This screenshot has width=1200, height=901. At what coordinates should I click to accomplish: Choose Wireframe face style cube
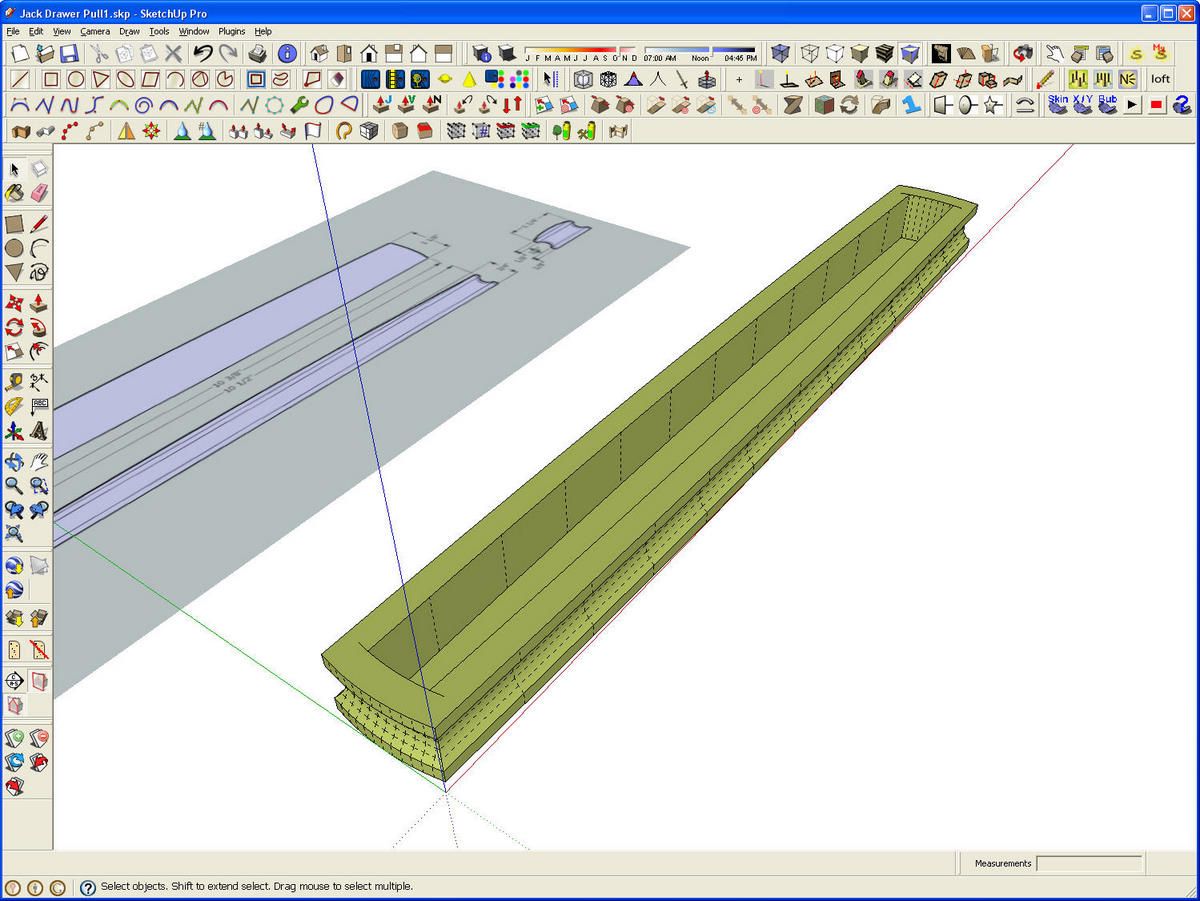point(809,53)
